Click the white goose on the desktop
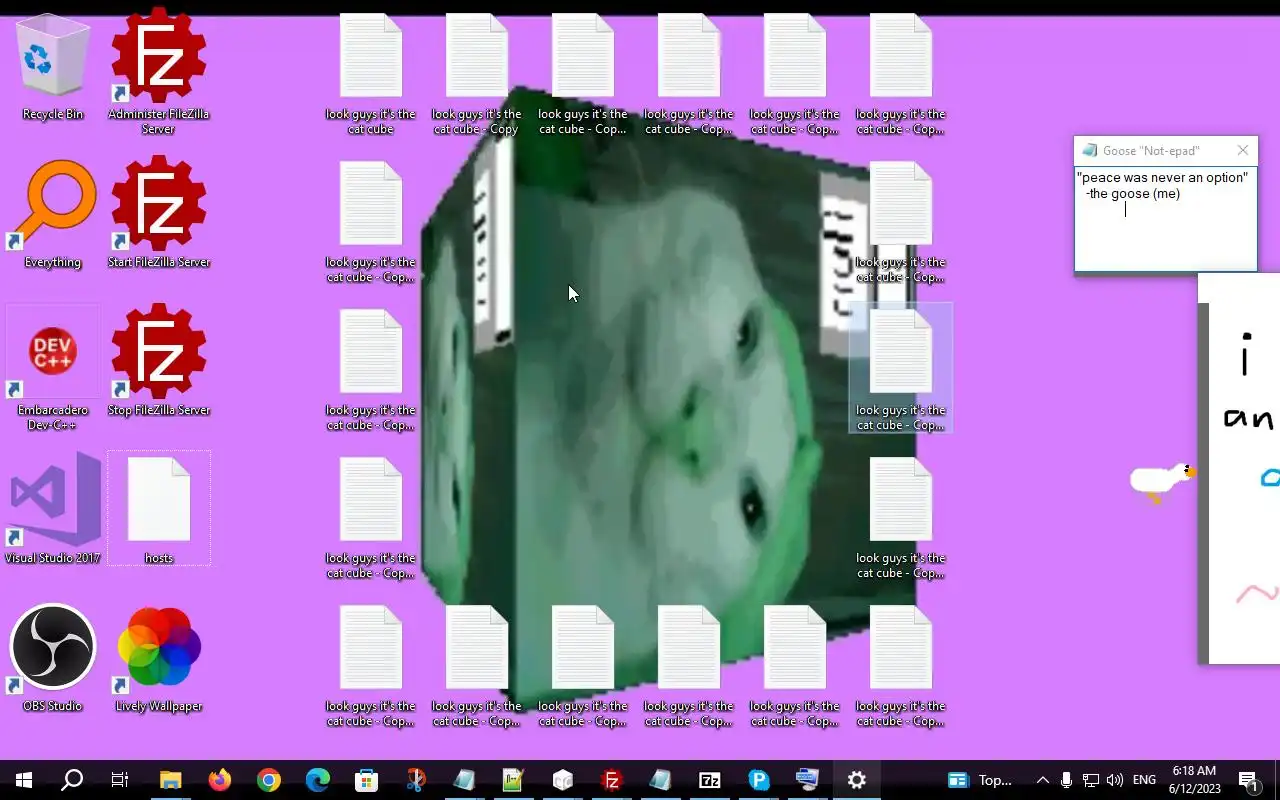The image size is (1280, 800). point(1162,482)
